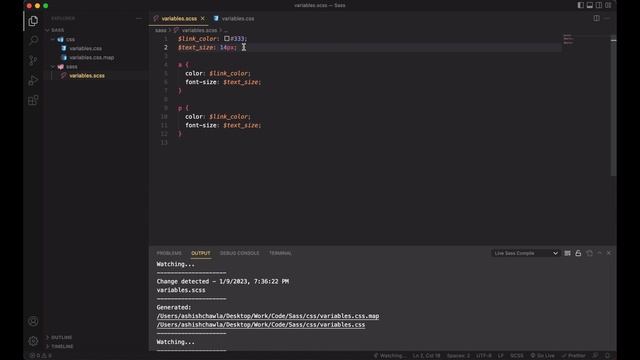Open the /css/variables.css path link in Output
640x360 pixels.
(261, 325)
